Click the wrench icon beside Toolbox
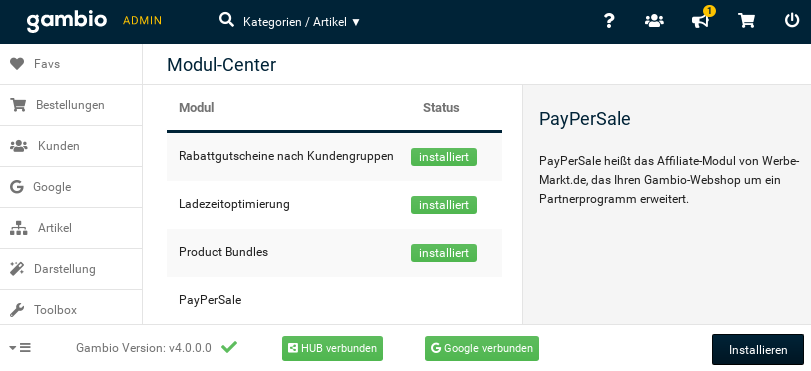 tap(17, 310)
